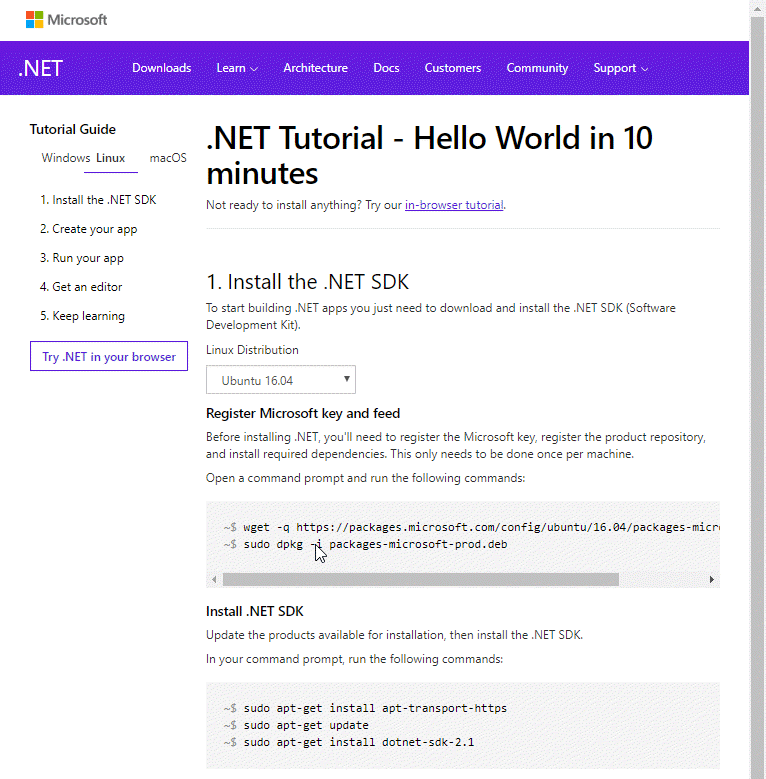Viewport: 766px width, 779px height.
Task: Navigate to the Community page
Action: click(537, 68)
